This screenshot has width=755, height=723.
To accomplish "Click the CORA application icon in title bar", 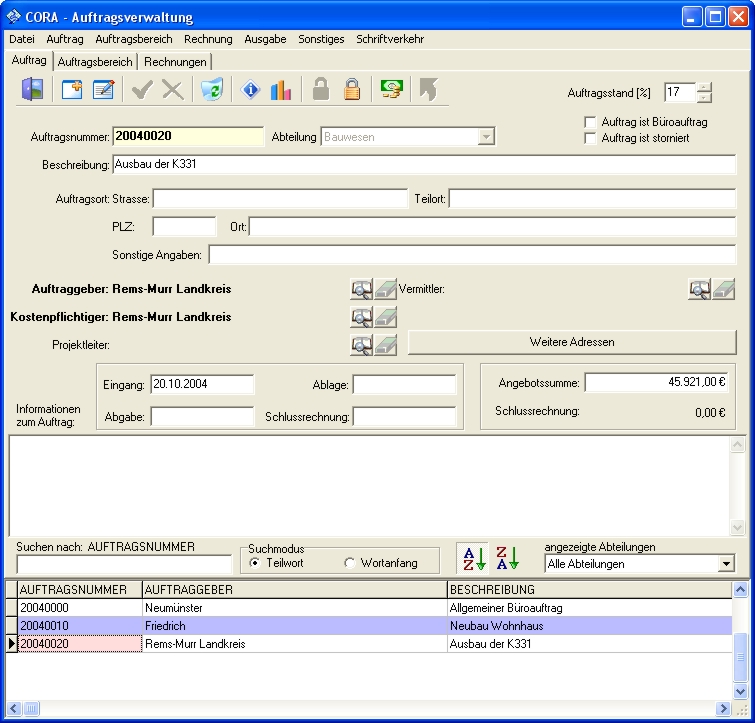I will click(x=13, y=16).
